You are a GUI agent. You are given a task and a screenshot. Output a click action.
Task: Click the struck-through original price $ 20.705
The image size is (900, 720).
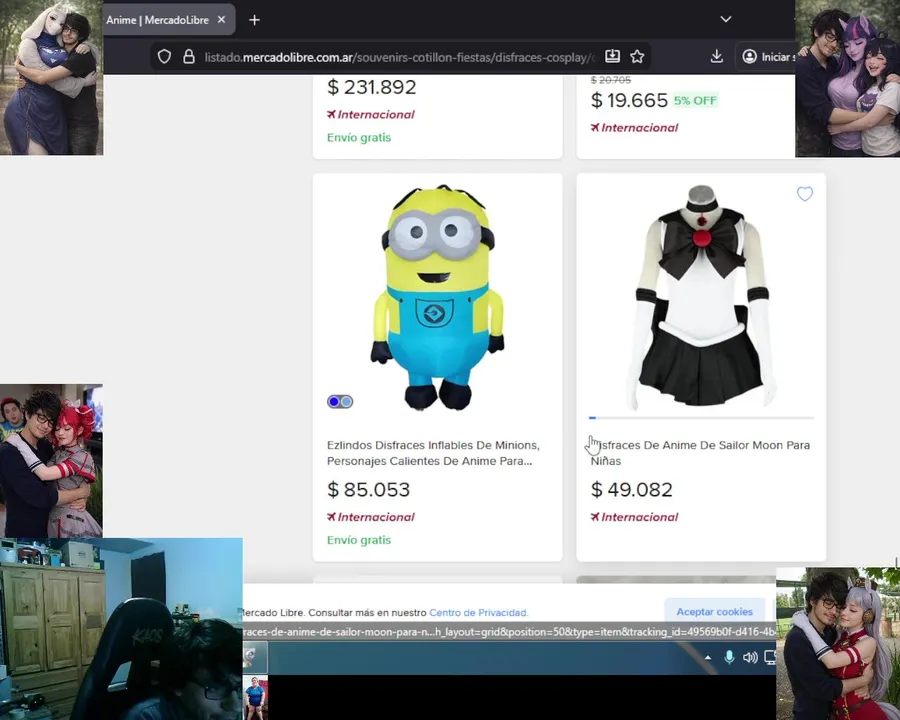(611, 80)
